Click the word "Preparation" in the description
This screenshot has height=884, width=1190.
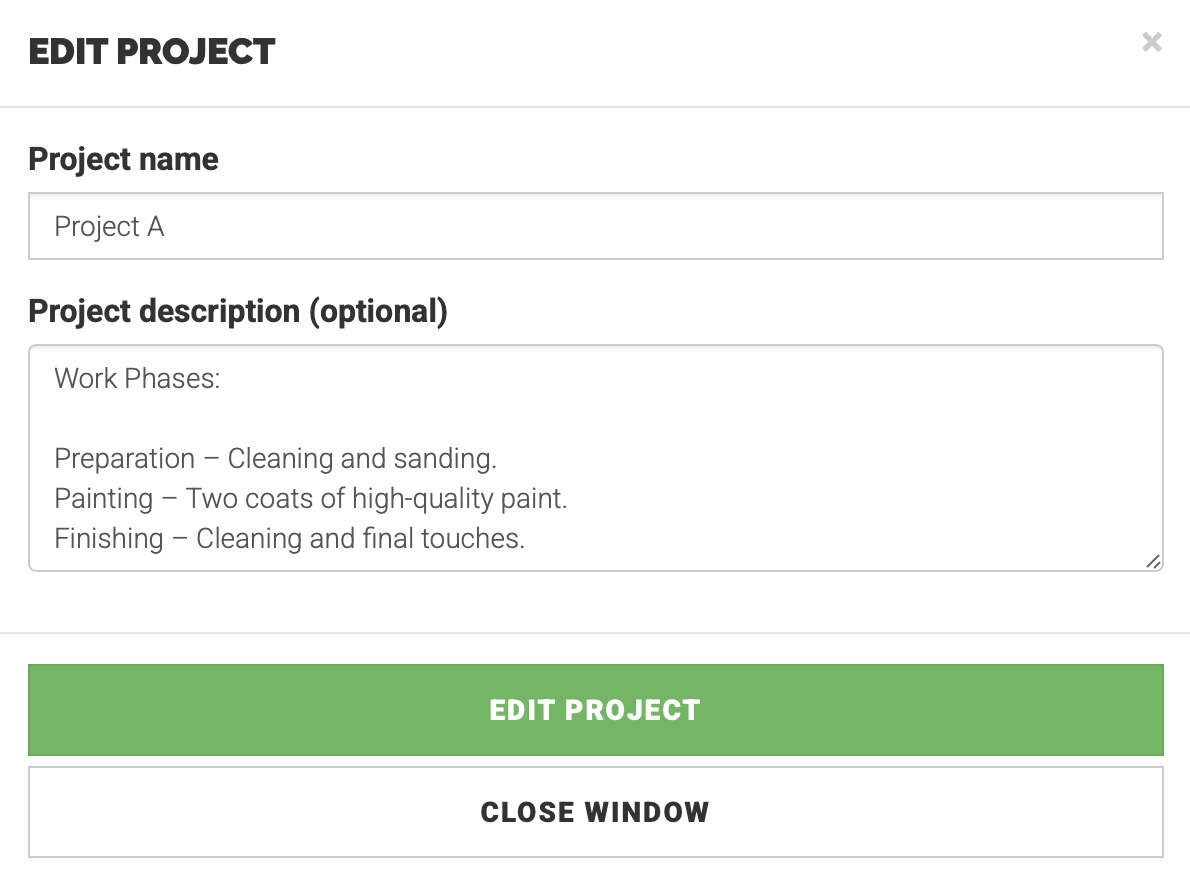pos(124,459)
